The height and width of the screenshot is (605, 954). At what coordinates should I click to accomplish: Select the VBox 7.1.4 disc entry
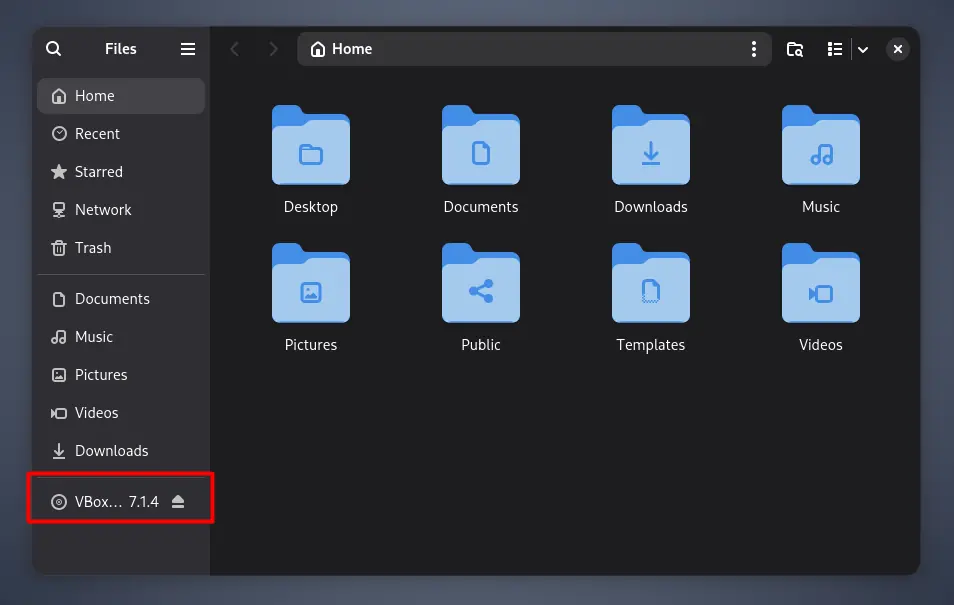tap(105, 502)
